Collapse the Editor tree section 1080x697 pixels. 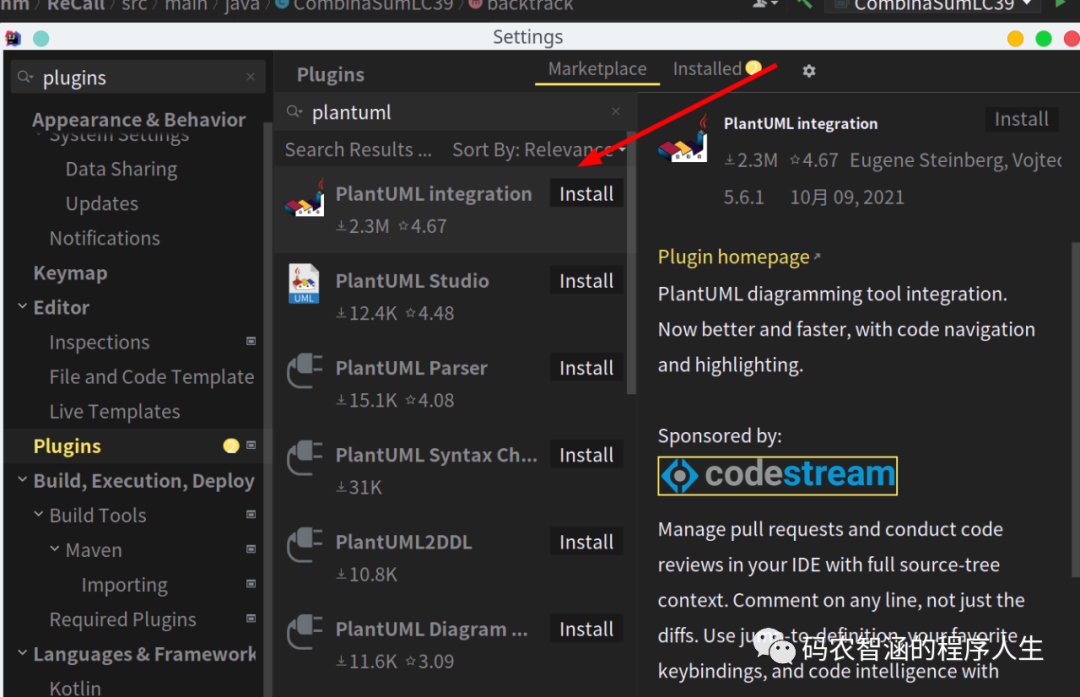(22, 306)
